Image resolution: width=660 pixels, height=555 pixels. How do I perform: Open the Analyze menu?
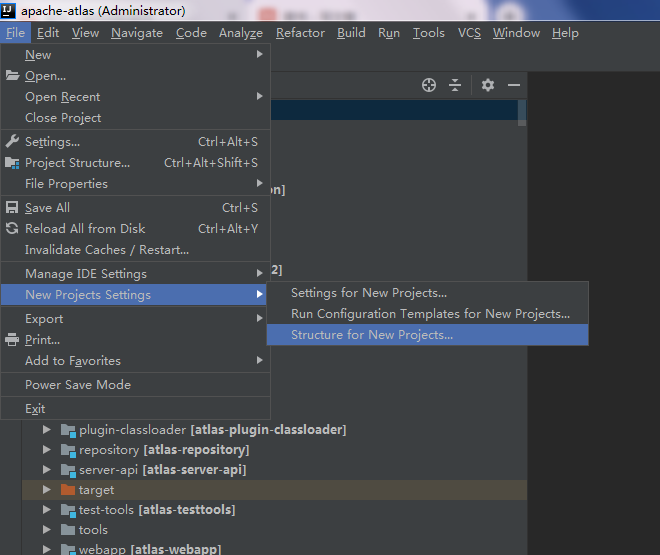pyautogui.click(x=241, y=33)
